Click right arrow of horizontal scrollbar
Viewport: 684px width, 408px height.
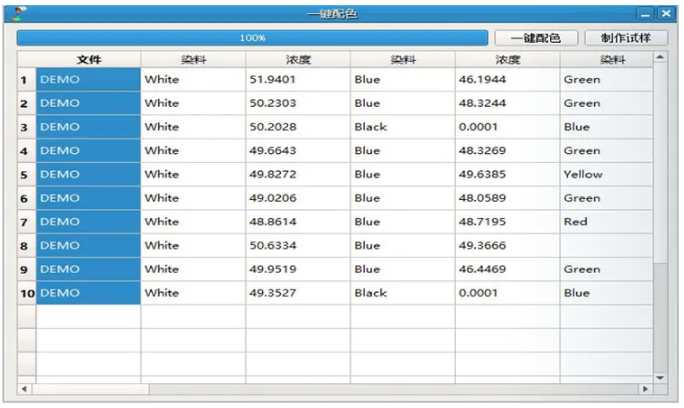tap(645, 388)
